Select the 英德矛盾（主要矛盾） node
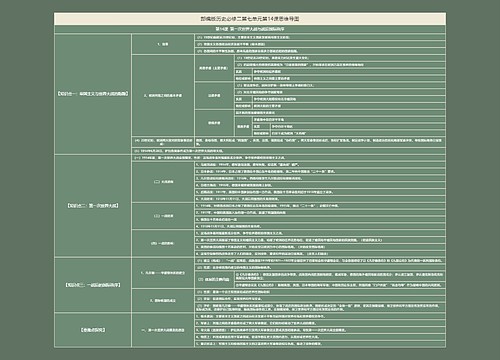 click(214, 68)
